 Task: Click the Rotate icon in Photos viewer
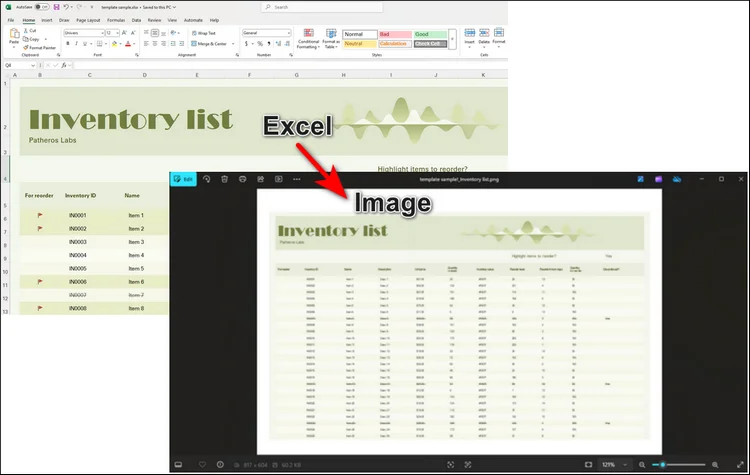pos(206,179)
